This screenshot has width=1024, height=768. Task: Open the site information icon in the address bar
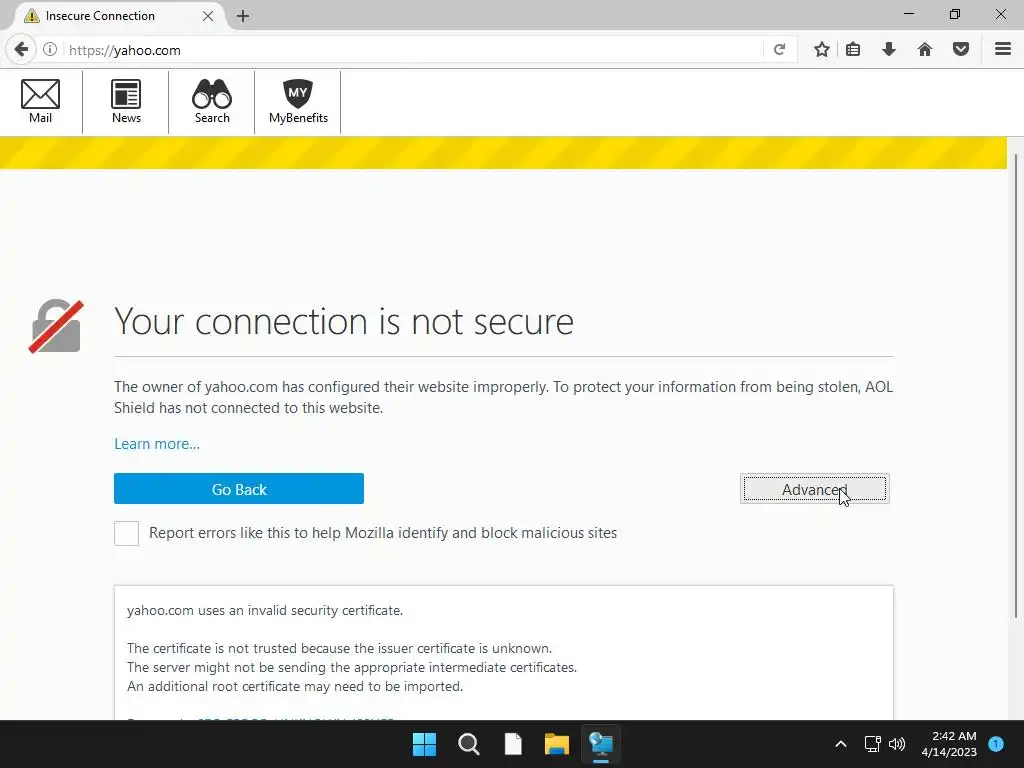[x=50, y=50]
